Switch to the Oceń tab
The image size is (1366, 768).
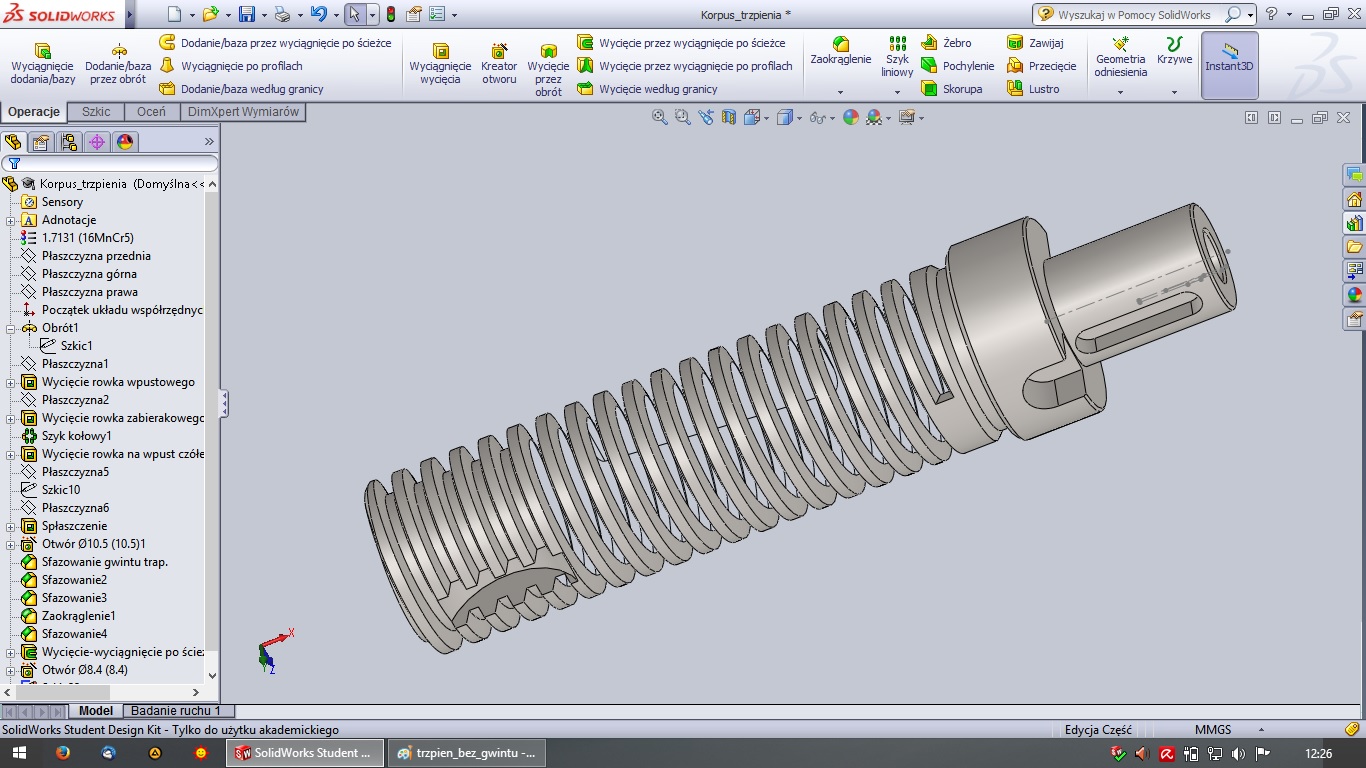(x=151, y=112)
